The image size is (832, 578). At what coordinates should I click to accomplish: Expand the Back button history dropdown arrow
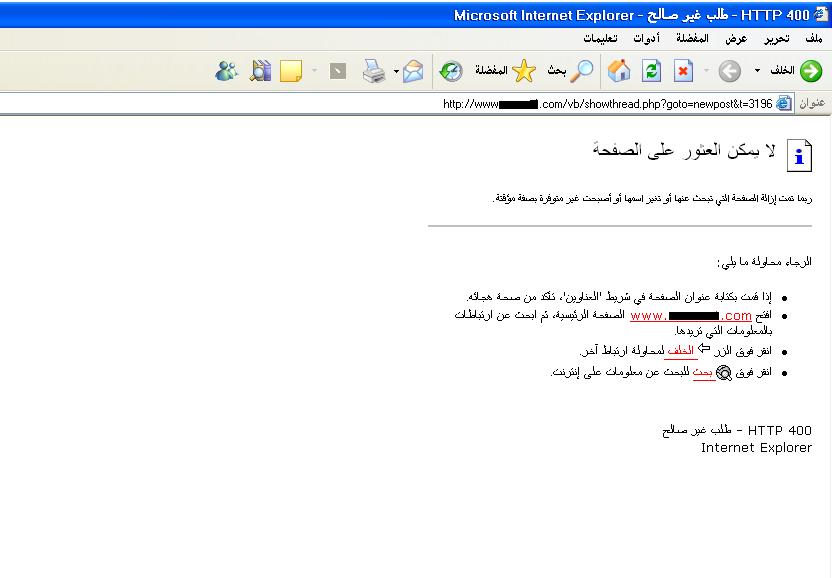click(757, 71)
